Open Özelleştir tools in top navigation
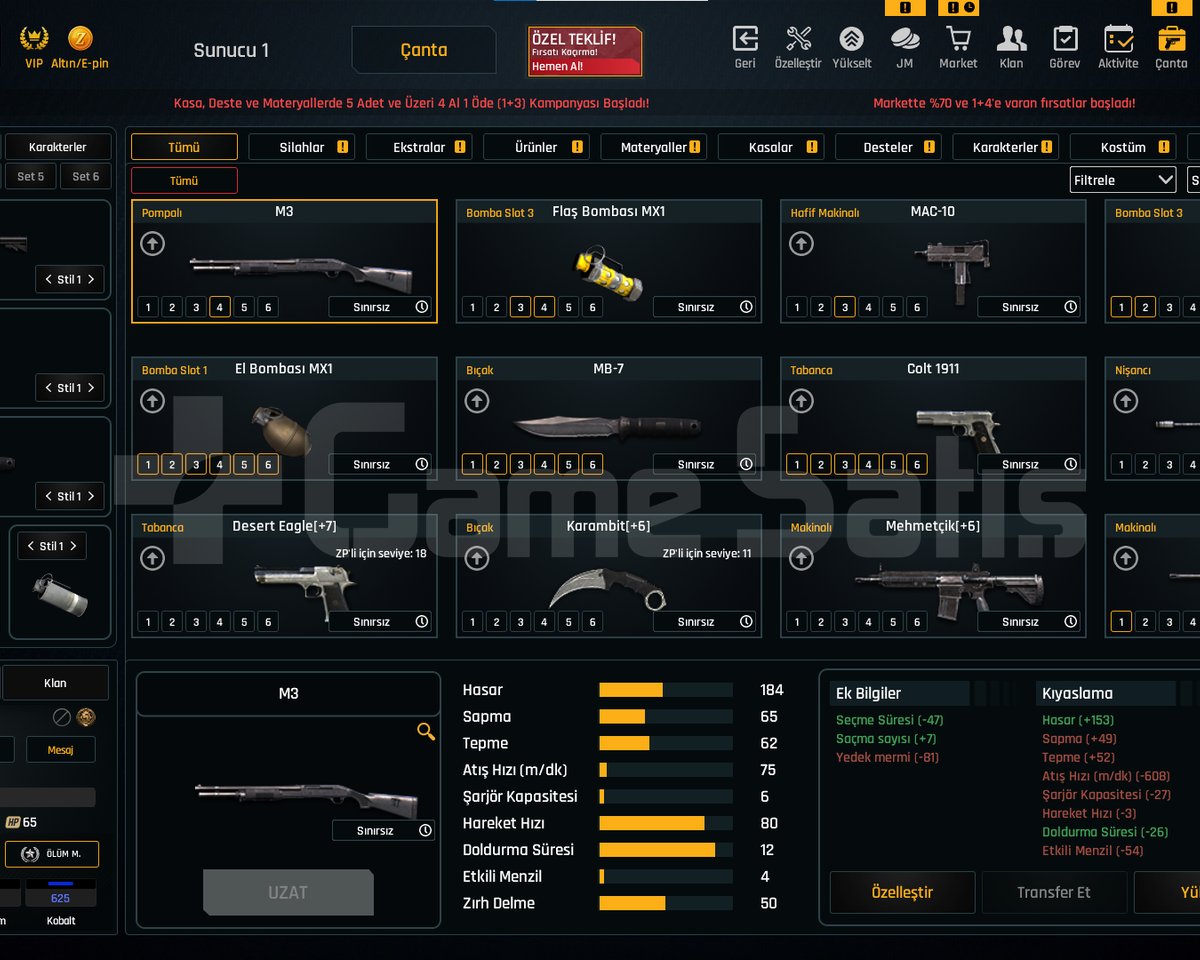This screenshot has width=1200, height=960. pyautogui.click(x=798, y=46)
